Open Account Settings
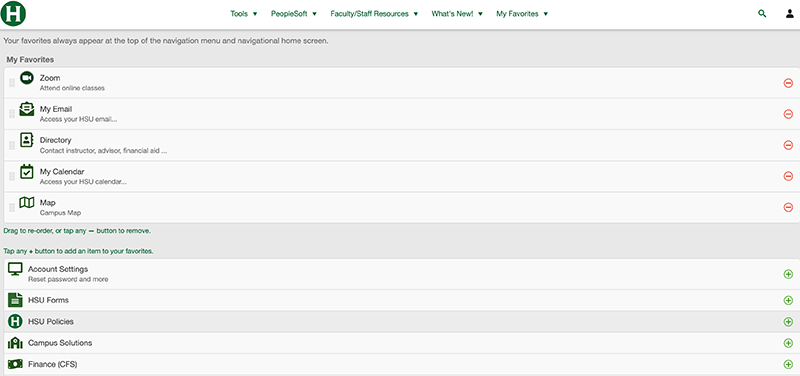Image resolution: width=800 pixels, height=376 pixels. tap(58, 269)
